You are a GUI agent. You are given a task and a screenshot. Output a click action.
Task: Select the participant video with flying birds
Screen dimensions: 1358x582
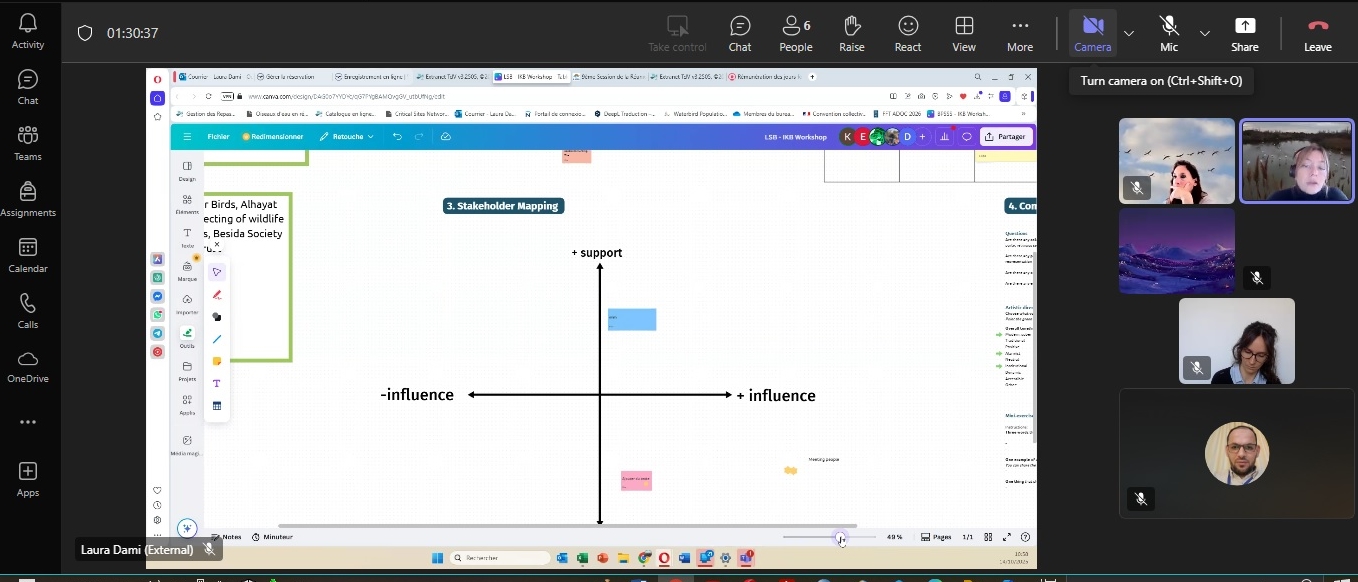(1176, 161)
